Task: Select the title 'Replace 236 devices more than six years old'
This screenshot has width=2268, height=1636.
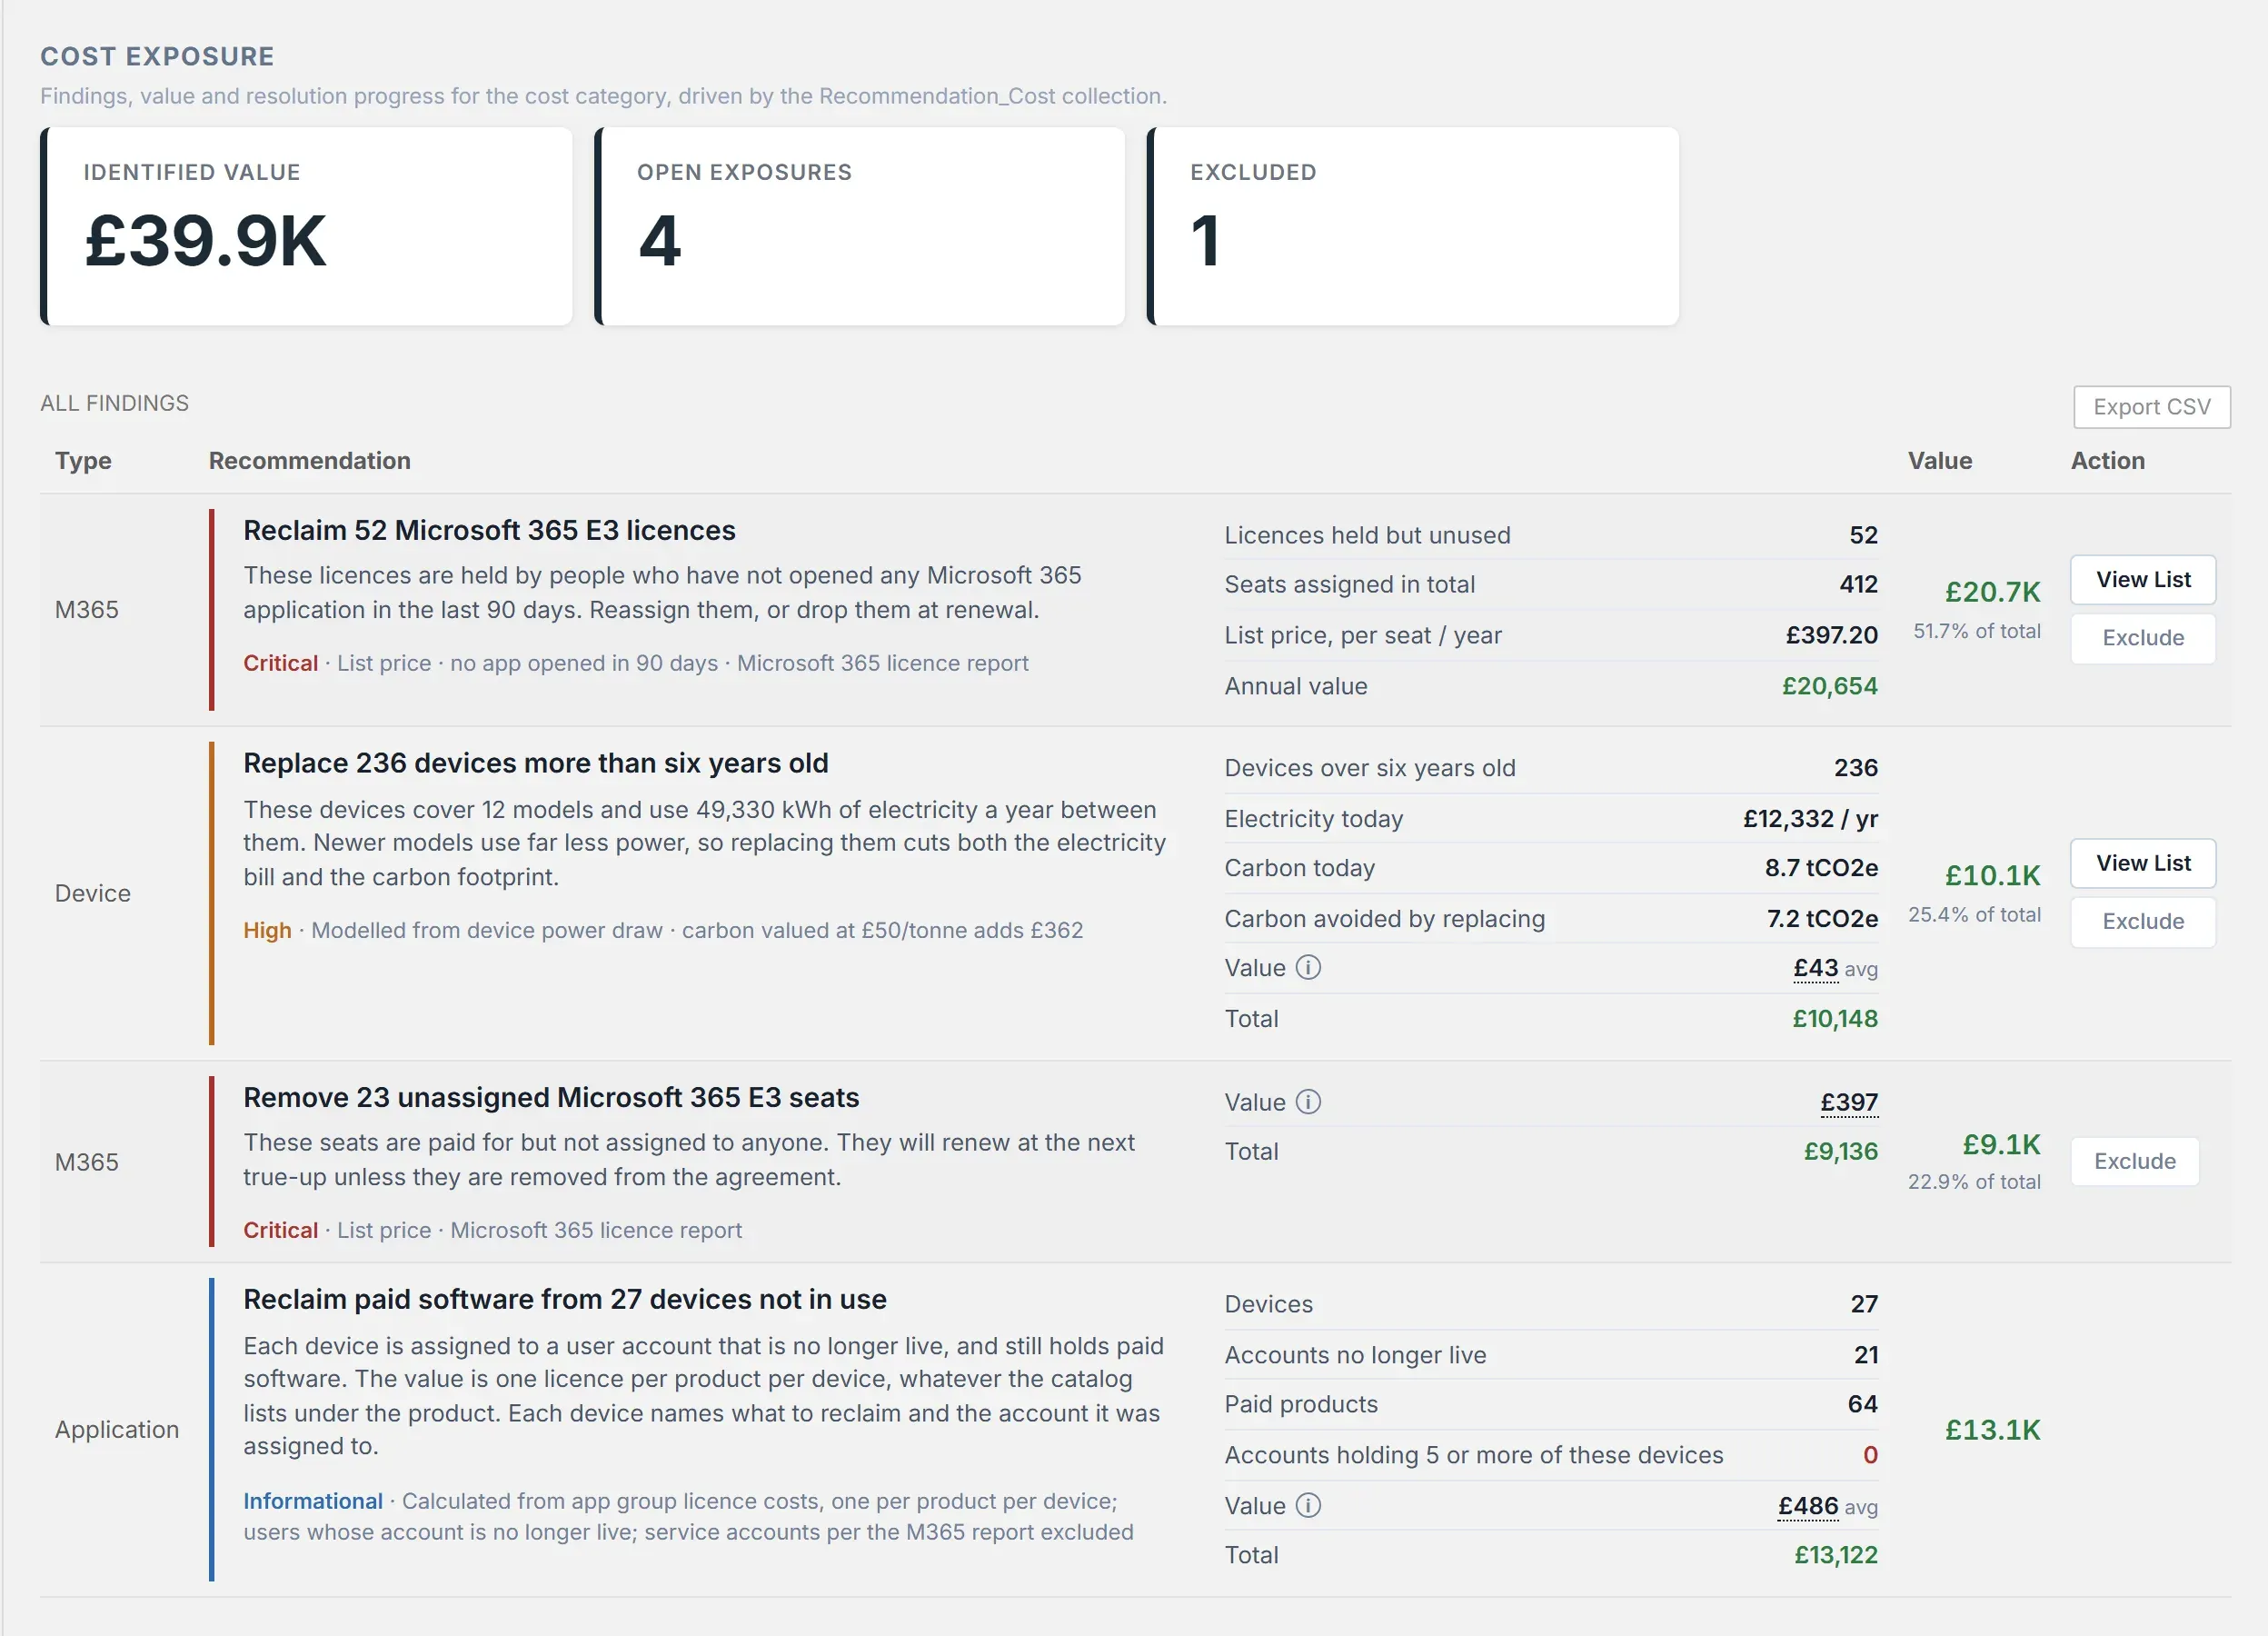Action: click(x=536, y=763)
